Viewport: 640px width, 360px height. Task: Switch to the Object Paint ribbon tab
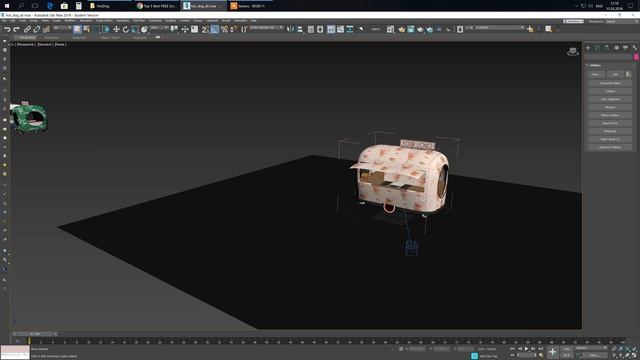(110, 38)
